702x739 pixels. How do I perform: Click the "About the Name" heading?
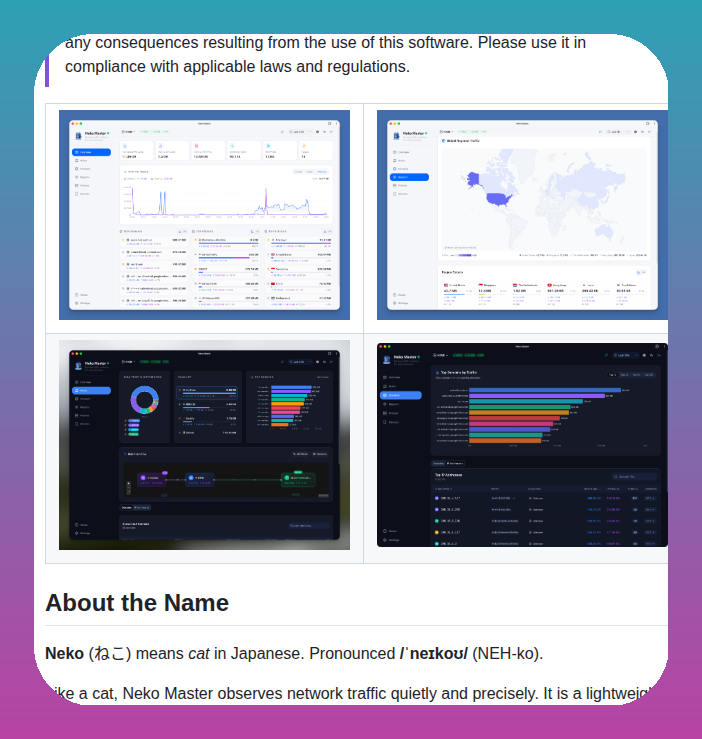coord(137,603)
